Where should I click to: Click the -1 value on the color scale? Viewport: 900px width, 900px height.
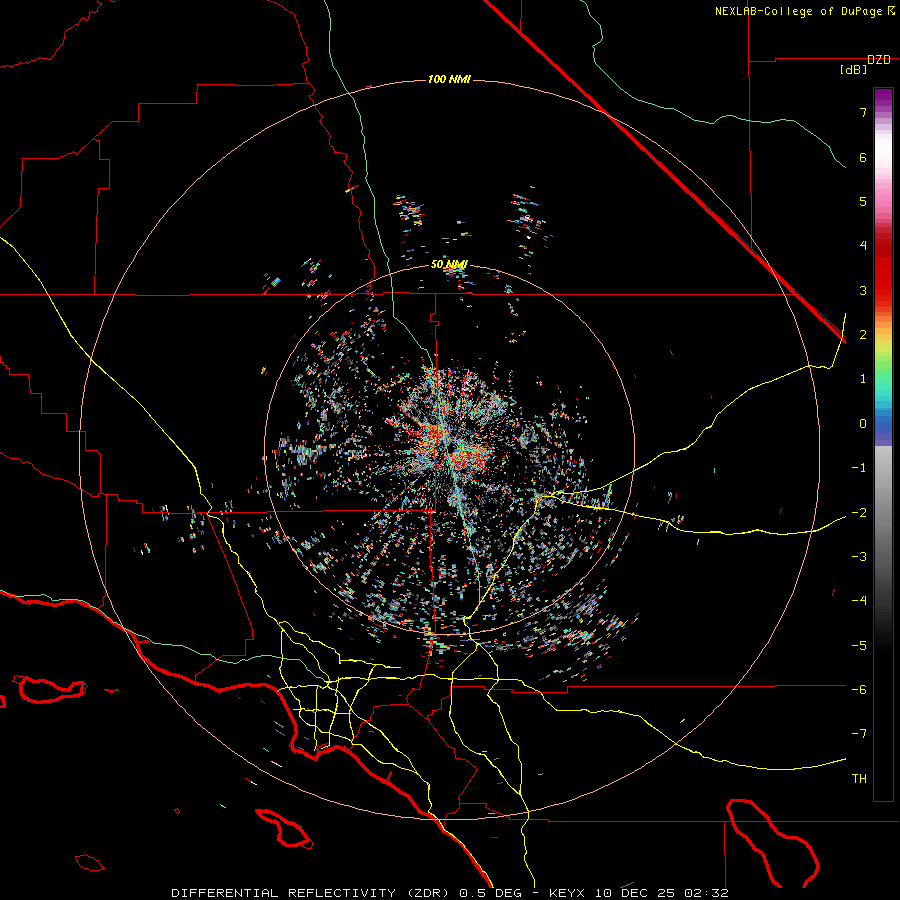pos(859,468)
